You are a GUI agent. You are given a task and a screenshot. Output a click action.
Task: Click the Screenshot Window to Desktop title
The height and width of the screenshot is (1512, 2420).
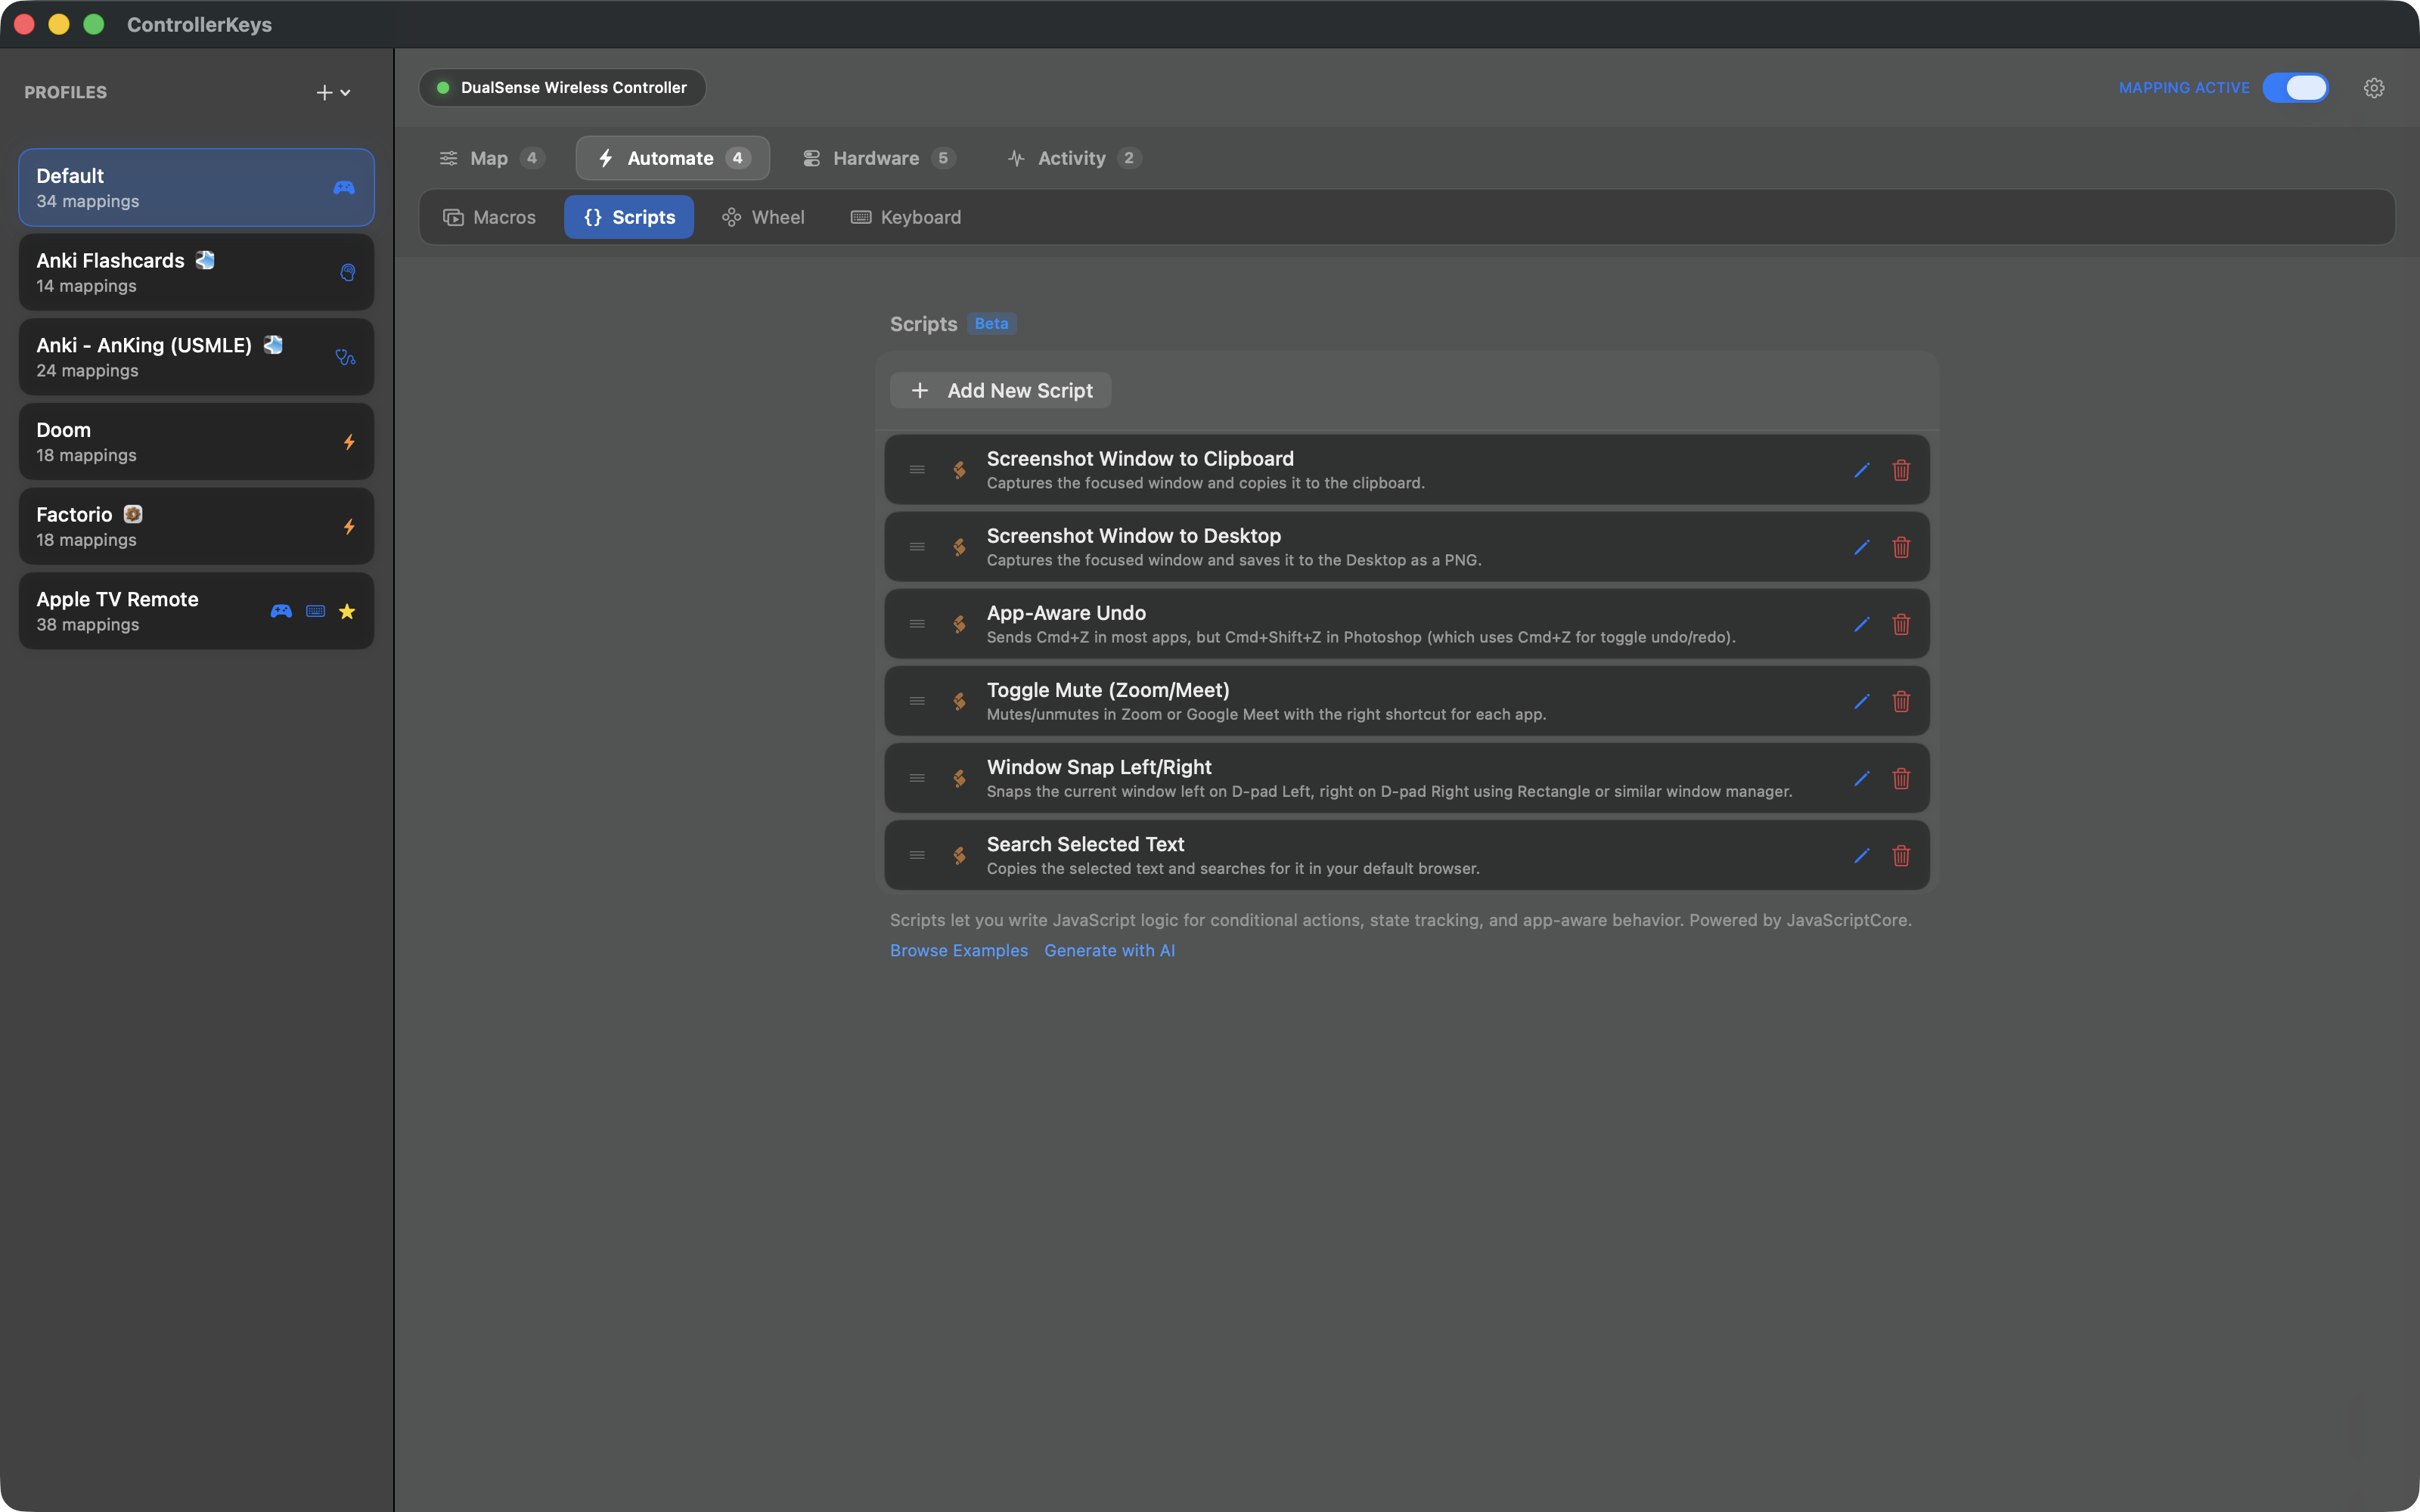point(1133,536)
